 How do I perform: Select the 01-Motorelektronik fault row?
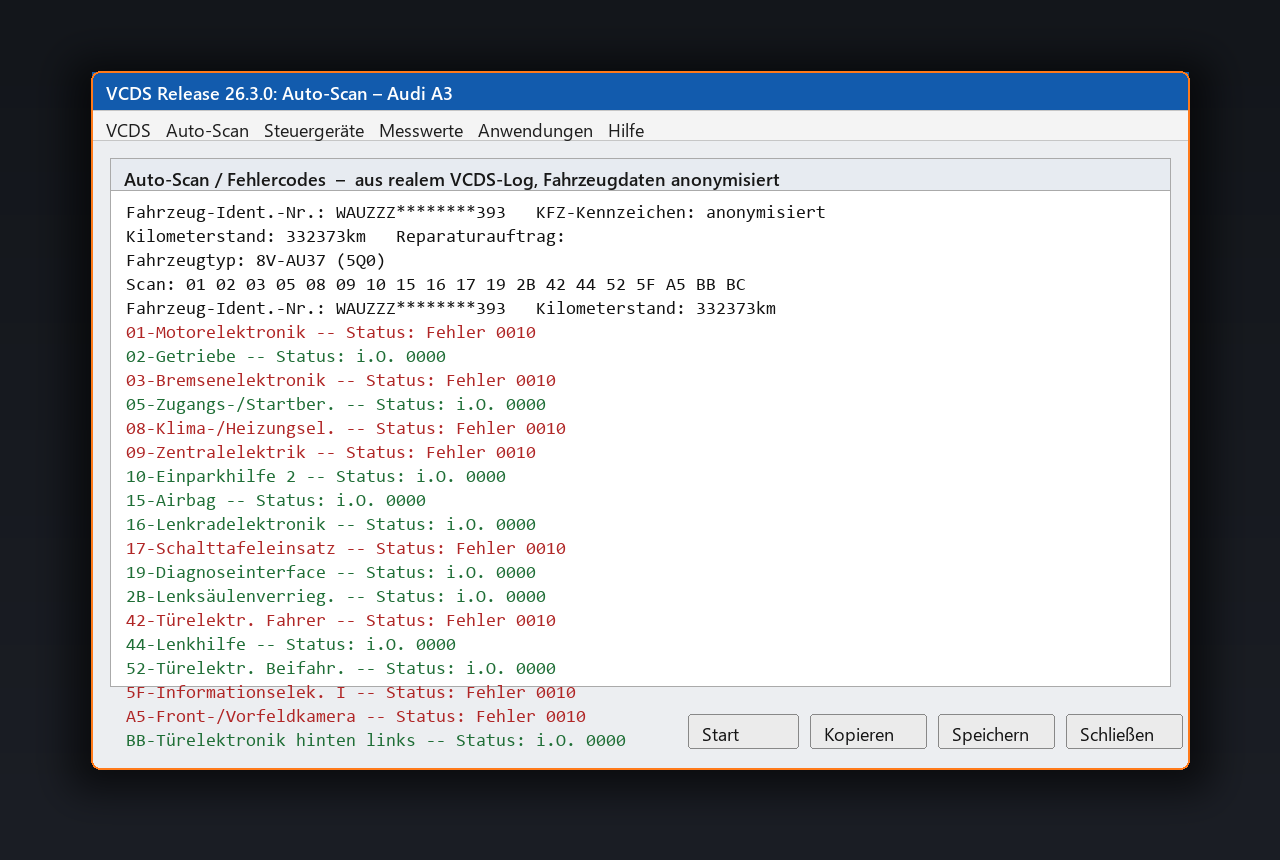coord(331,332)
